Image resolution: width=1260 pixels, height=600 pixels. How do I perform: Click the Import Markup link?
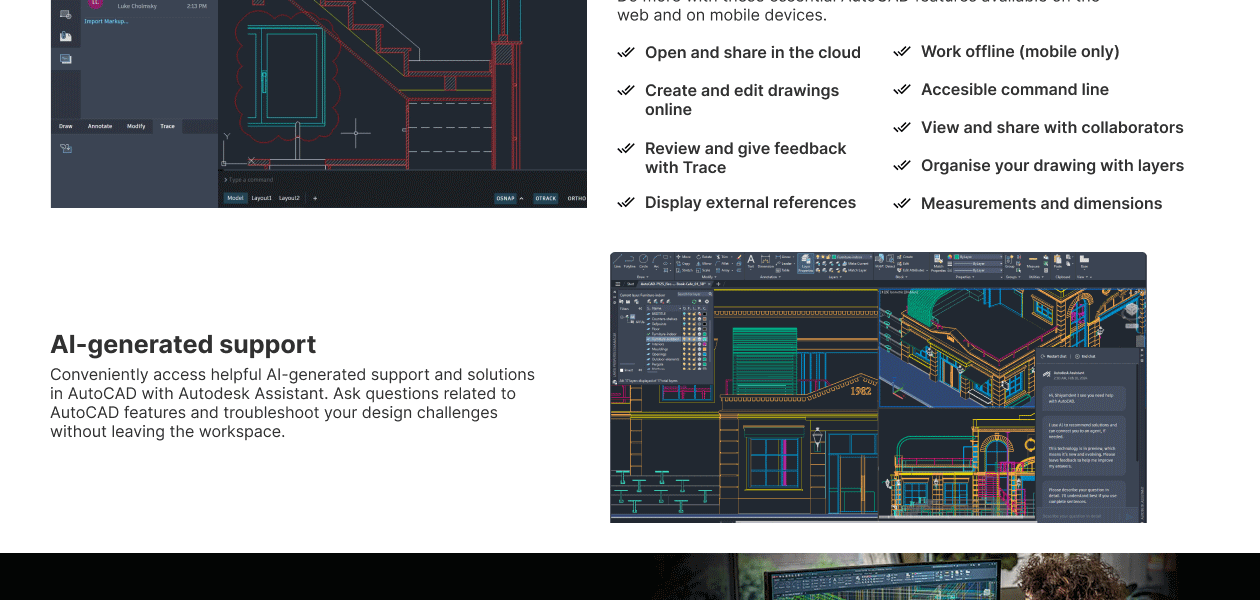(x=107, y=20)
